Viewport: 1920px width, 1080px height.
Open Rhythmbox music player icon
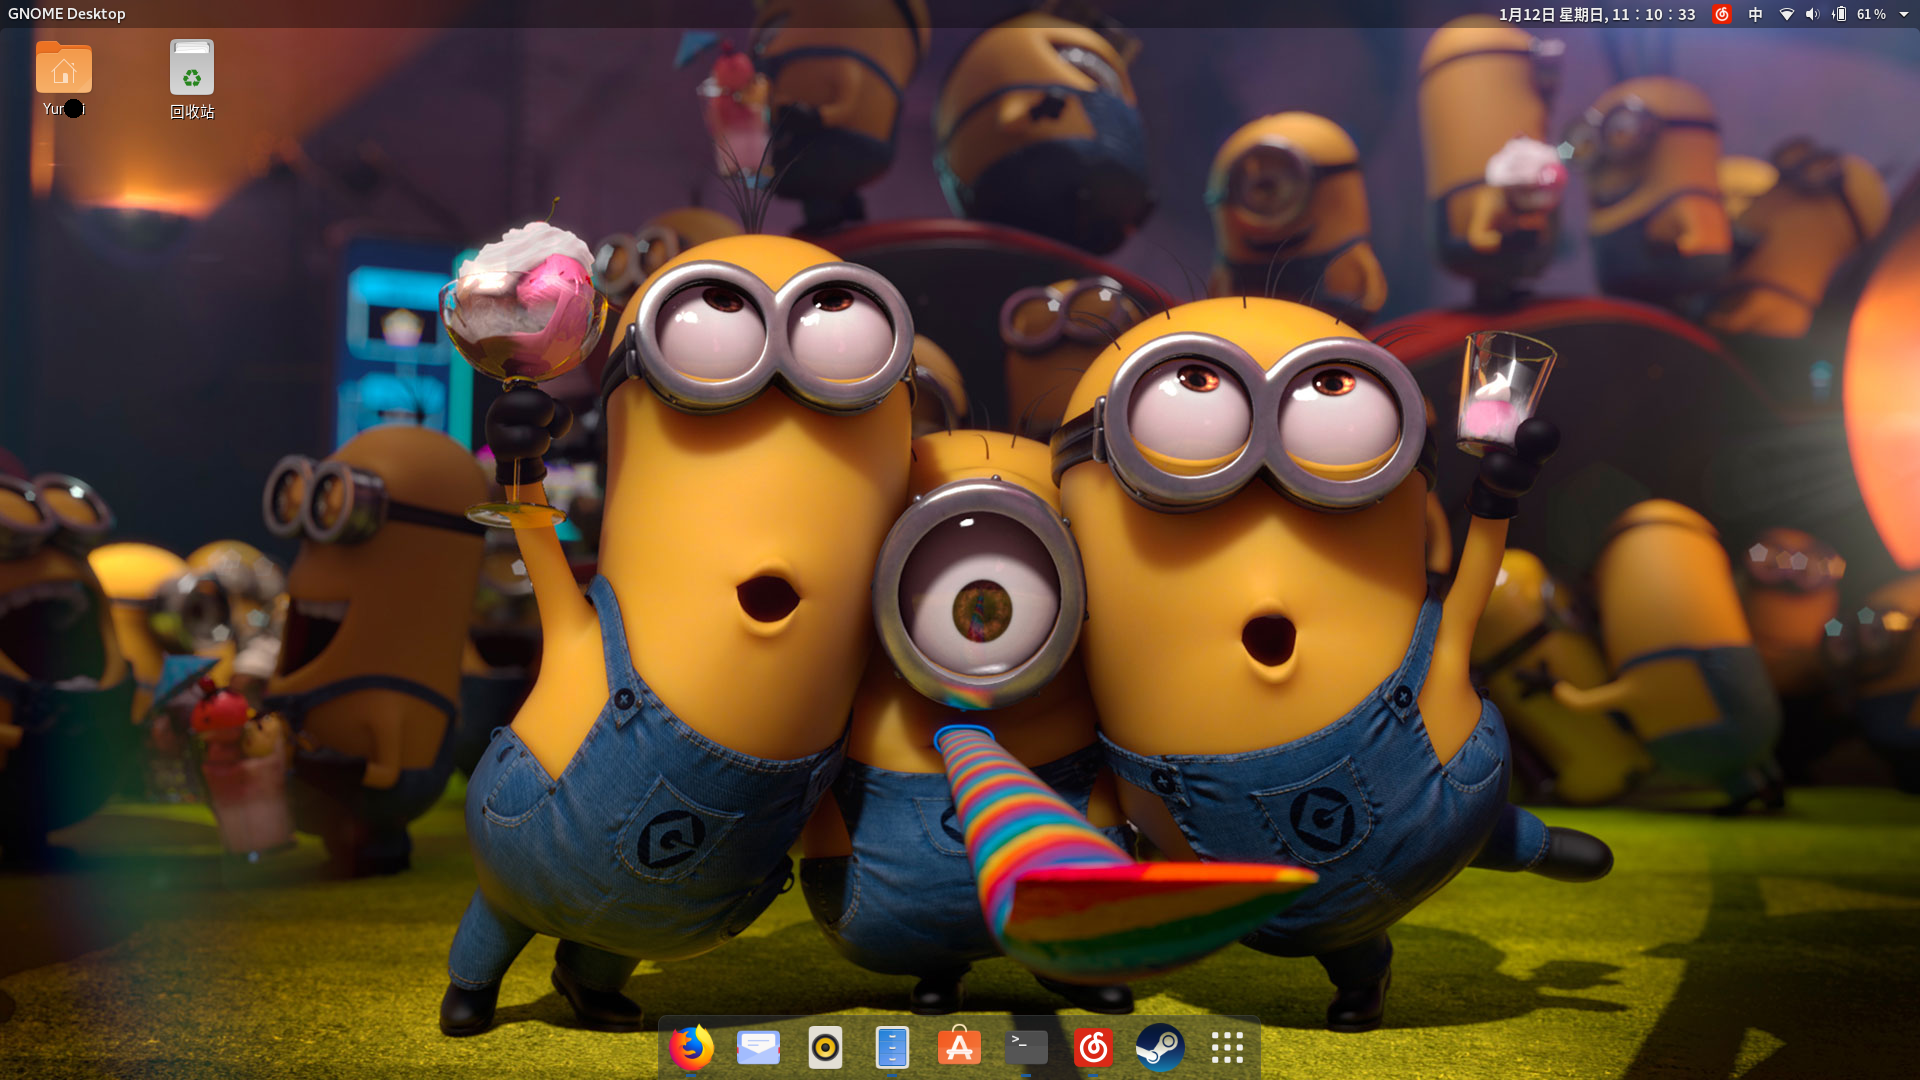click(825, 1047)
